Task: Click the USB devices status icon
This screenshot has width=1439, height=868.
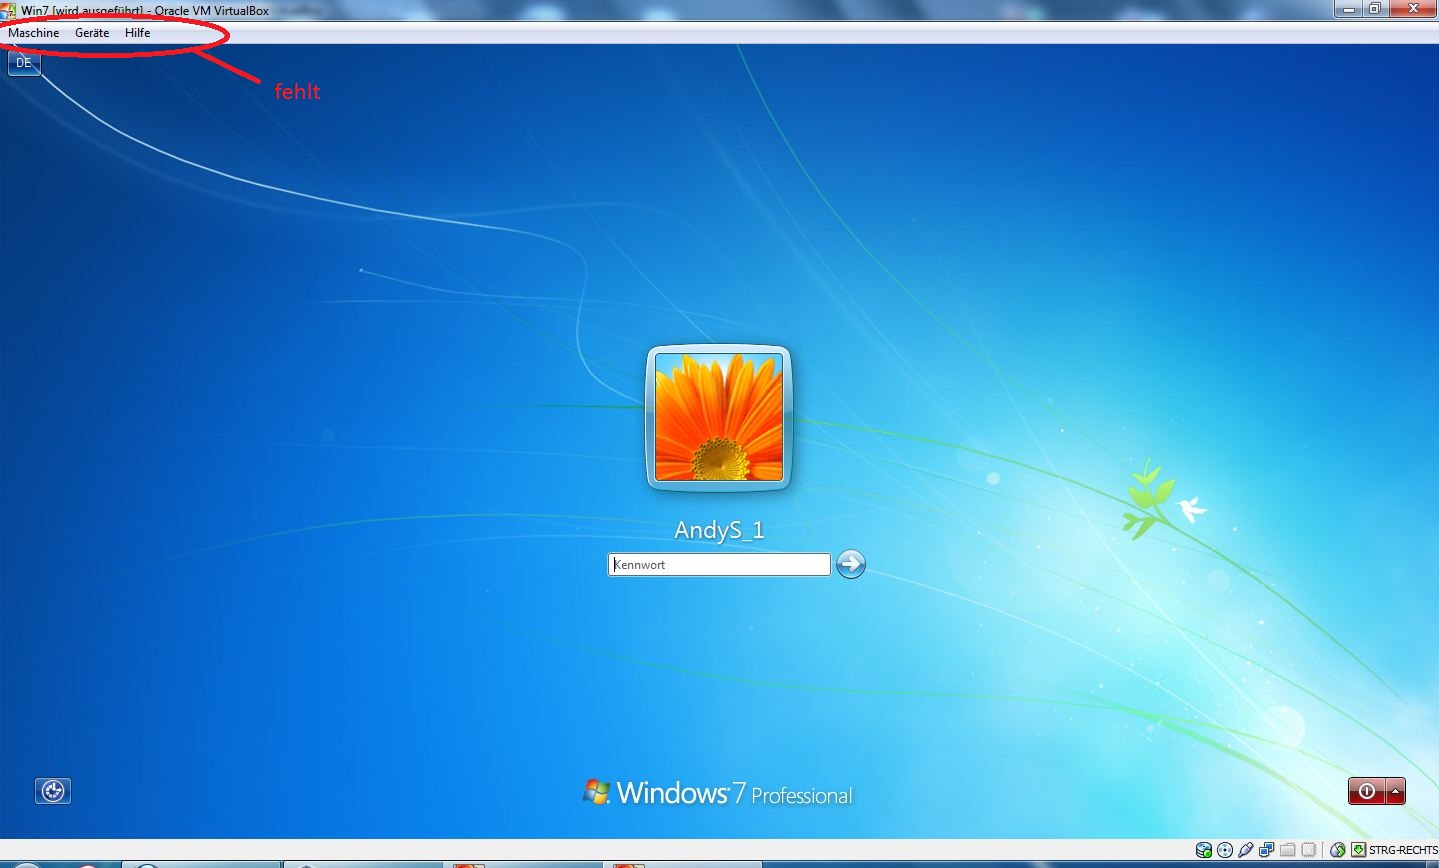Action: (x=1246, y=850)
